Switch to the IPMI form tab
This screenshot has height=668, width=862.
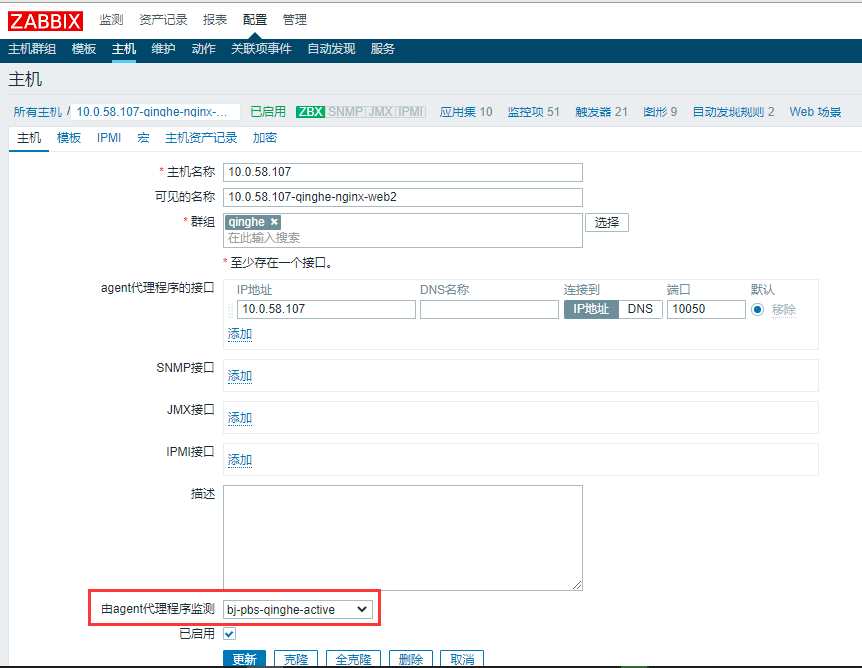pos(109,138)
